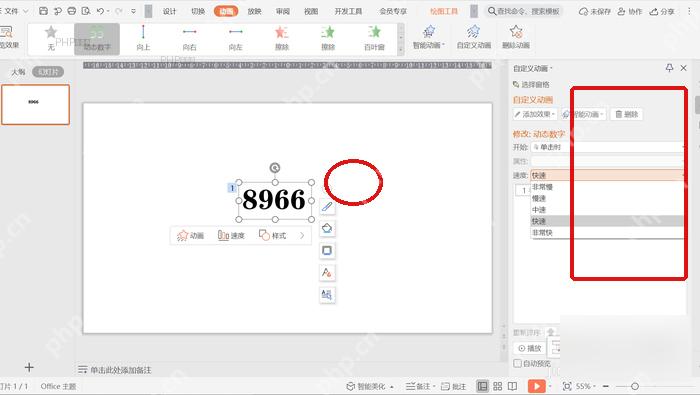Viewport: 700px width, 395px height.
Task: Toggle the 自动预览 checkbox
Action: pyautogui.click(x=517, y=364)
